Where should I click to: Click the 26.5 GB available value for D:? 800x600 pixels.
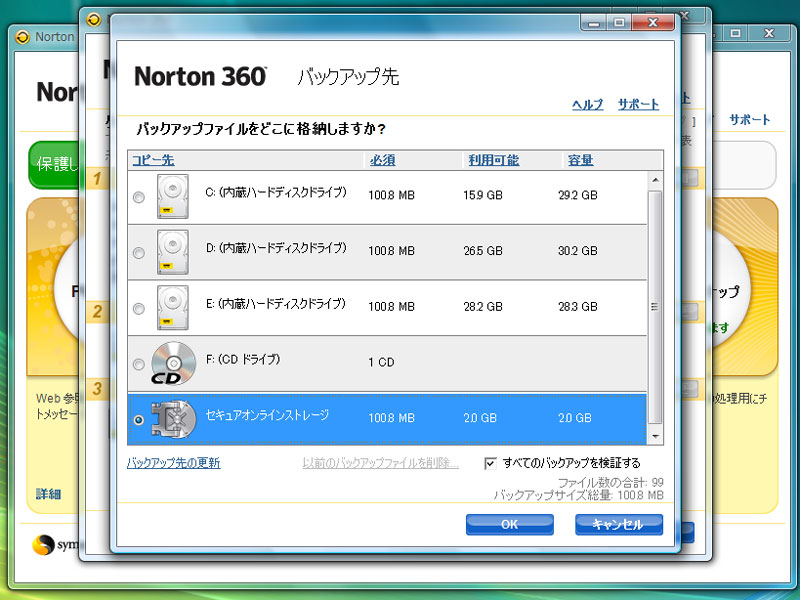(x=483, y=251)
